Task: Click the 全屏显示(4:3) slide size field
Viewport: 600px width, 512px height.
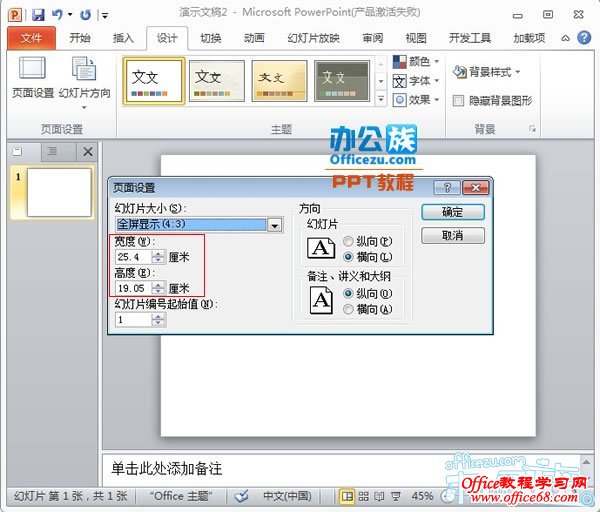Action: [191, 225]
